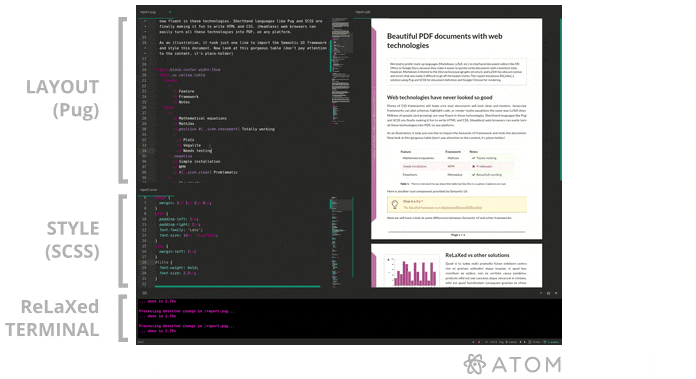The image size is (696, 379).
Task: Close the terminal panel with its X icon
Action: [x=556, y=293]
